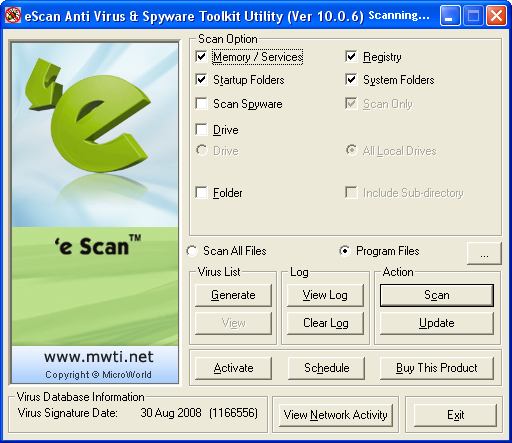
Task: Click the 30 Aug 2008 signature date
Action: click(x=171, y=413)
